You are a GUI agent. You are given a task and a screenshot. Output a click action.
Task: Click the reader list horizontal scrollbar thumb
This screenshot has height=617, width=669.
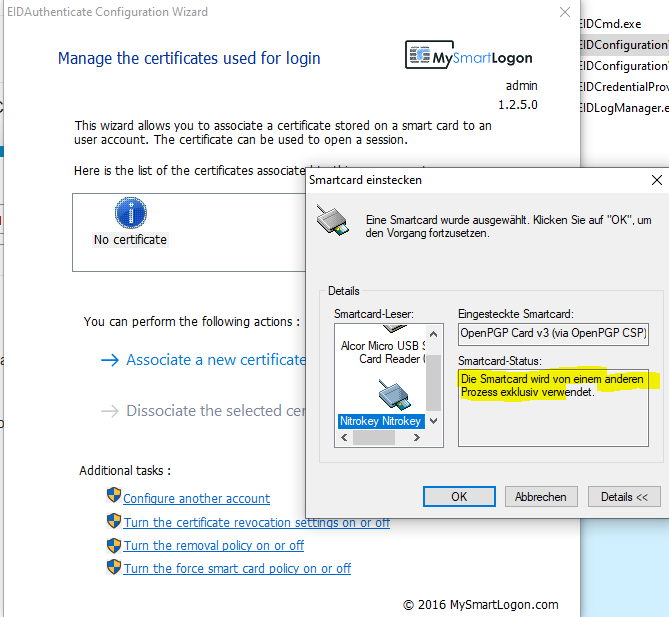pos(374,437)
